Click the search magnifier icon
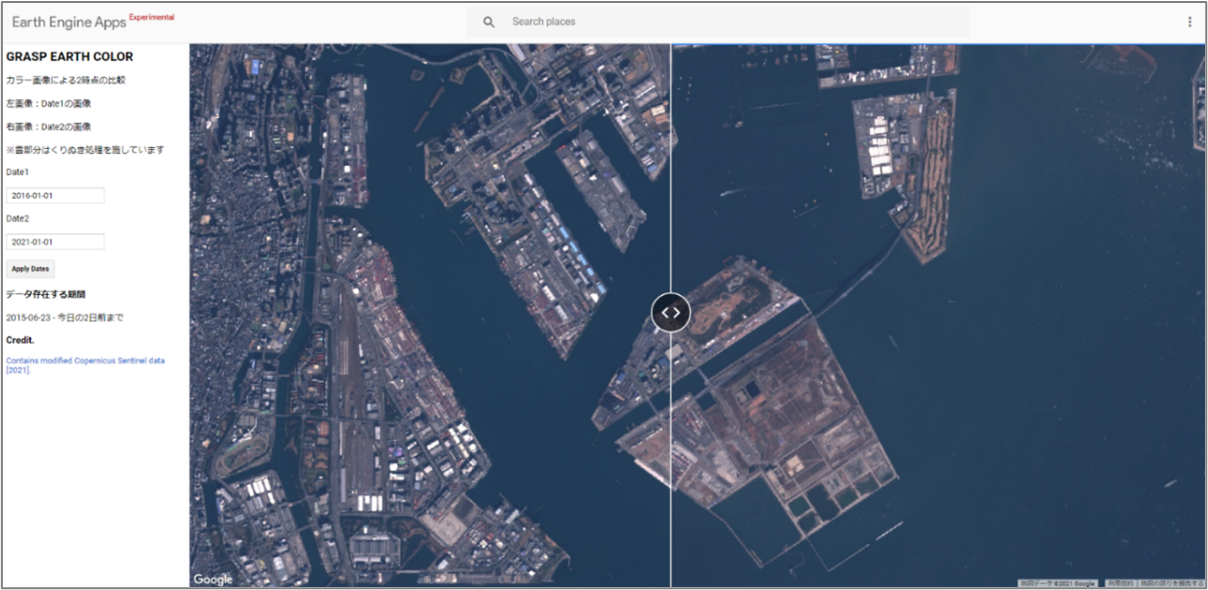 [488, 22]
